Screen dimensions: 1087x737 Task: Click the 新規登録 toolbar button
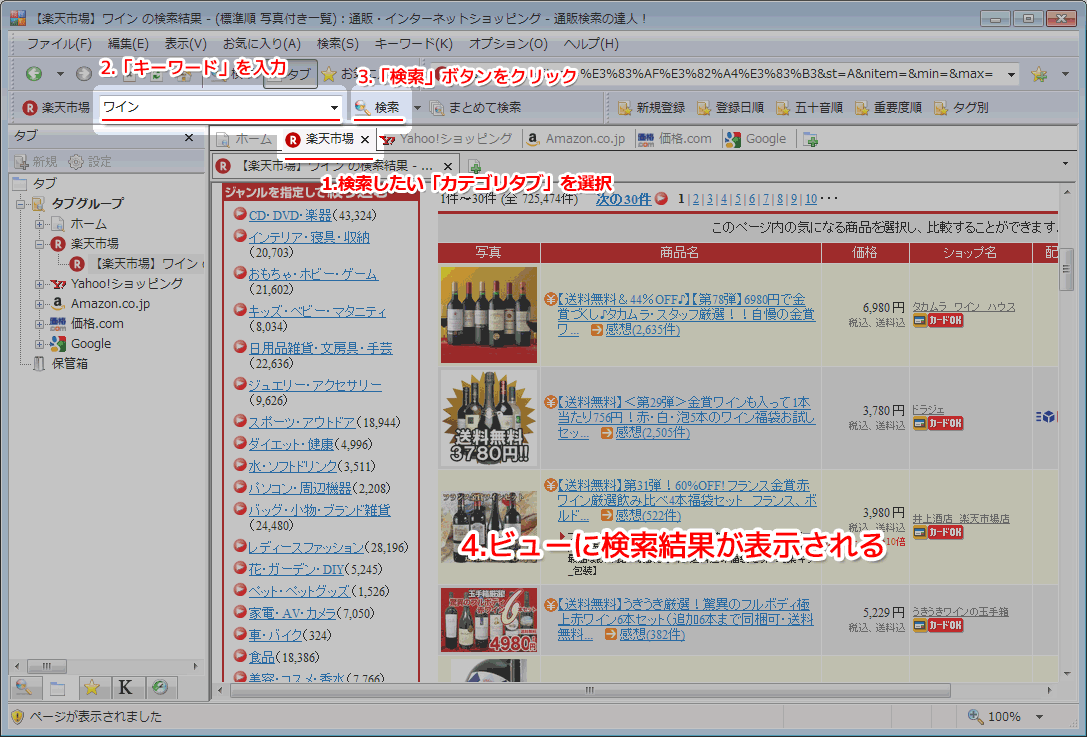(651, 107)
